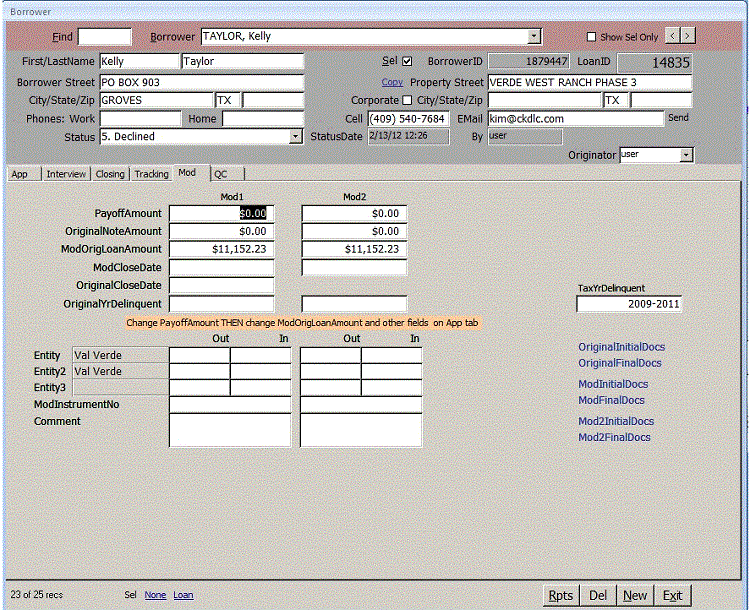Viewport: 750px width, 610px height.
Task: Click the Exit button
Action: [x=673, y=595]
